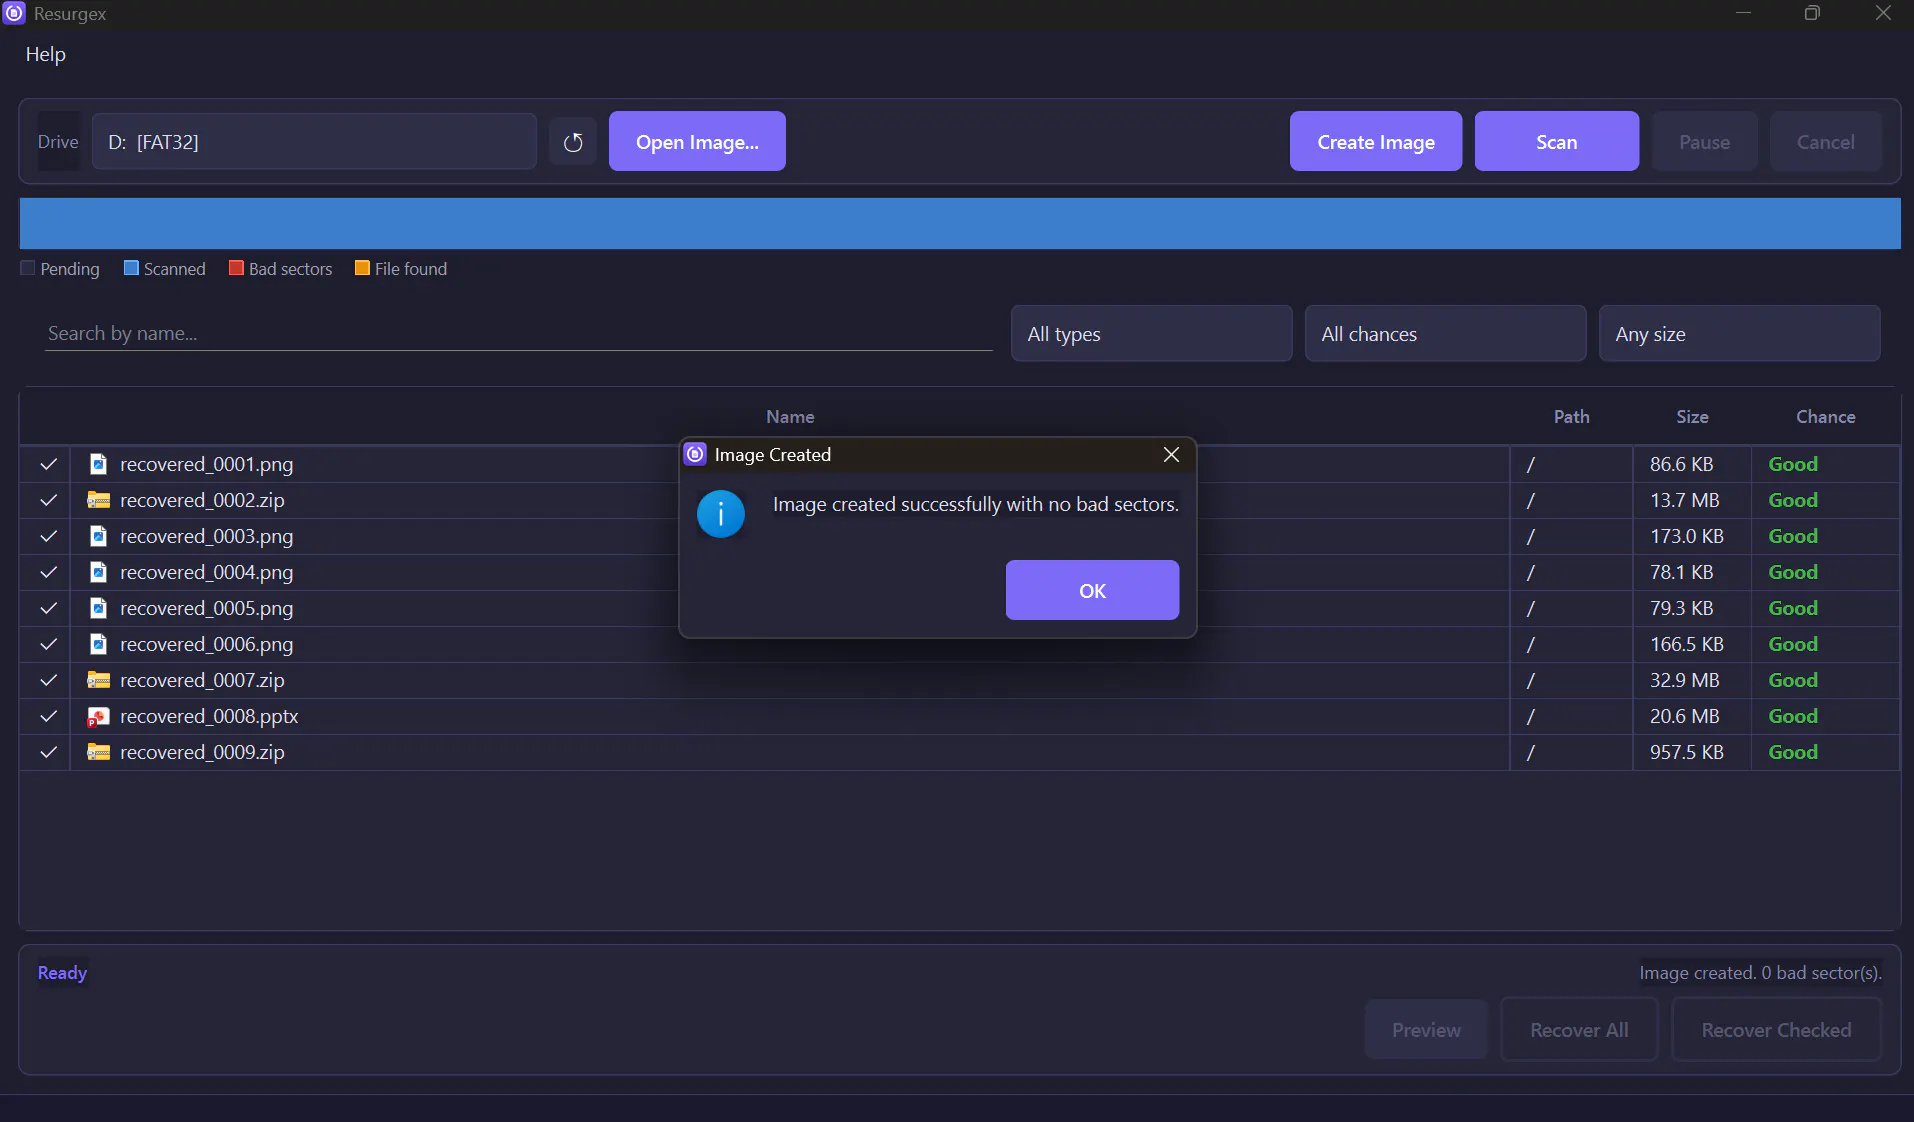1914x1122 pixels.
Task: Open the All chances filter dropdown
Action: coord(1445,334)
